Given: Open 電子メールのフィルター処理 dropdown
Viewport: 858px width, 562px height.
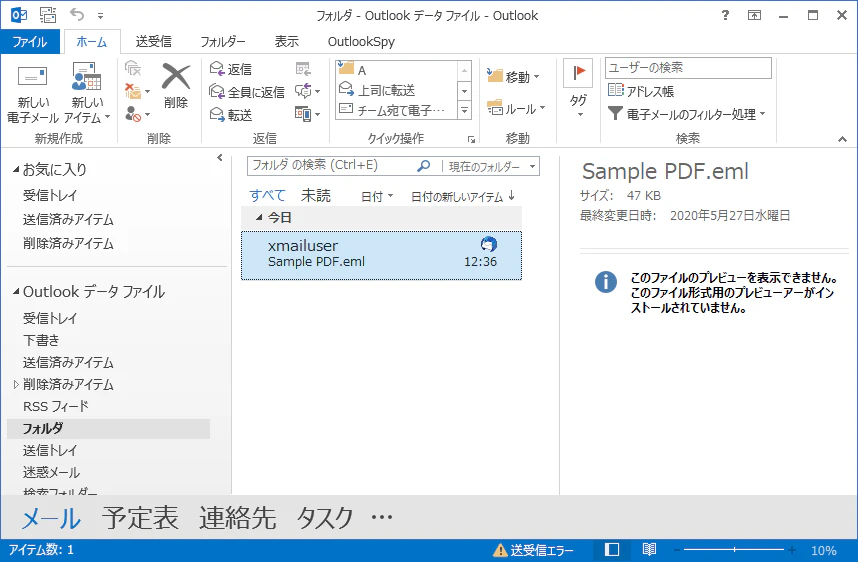Looking at the screenshot, I should (687, 114).
